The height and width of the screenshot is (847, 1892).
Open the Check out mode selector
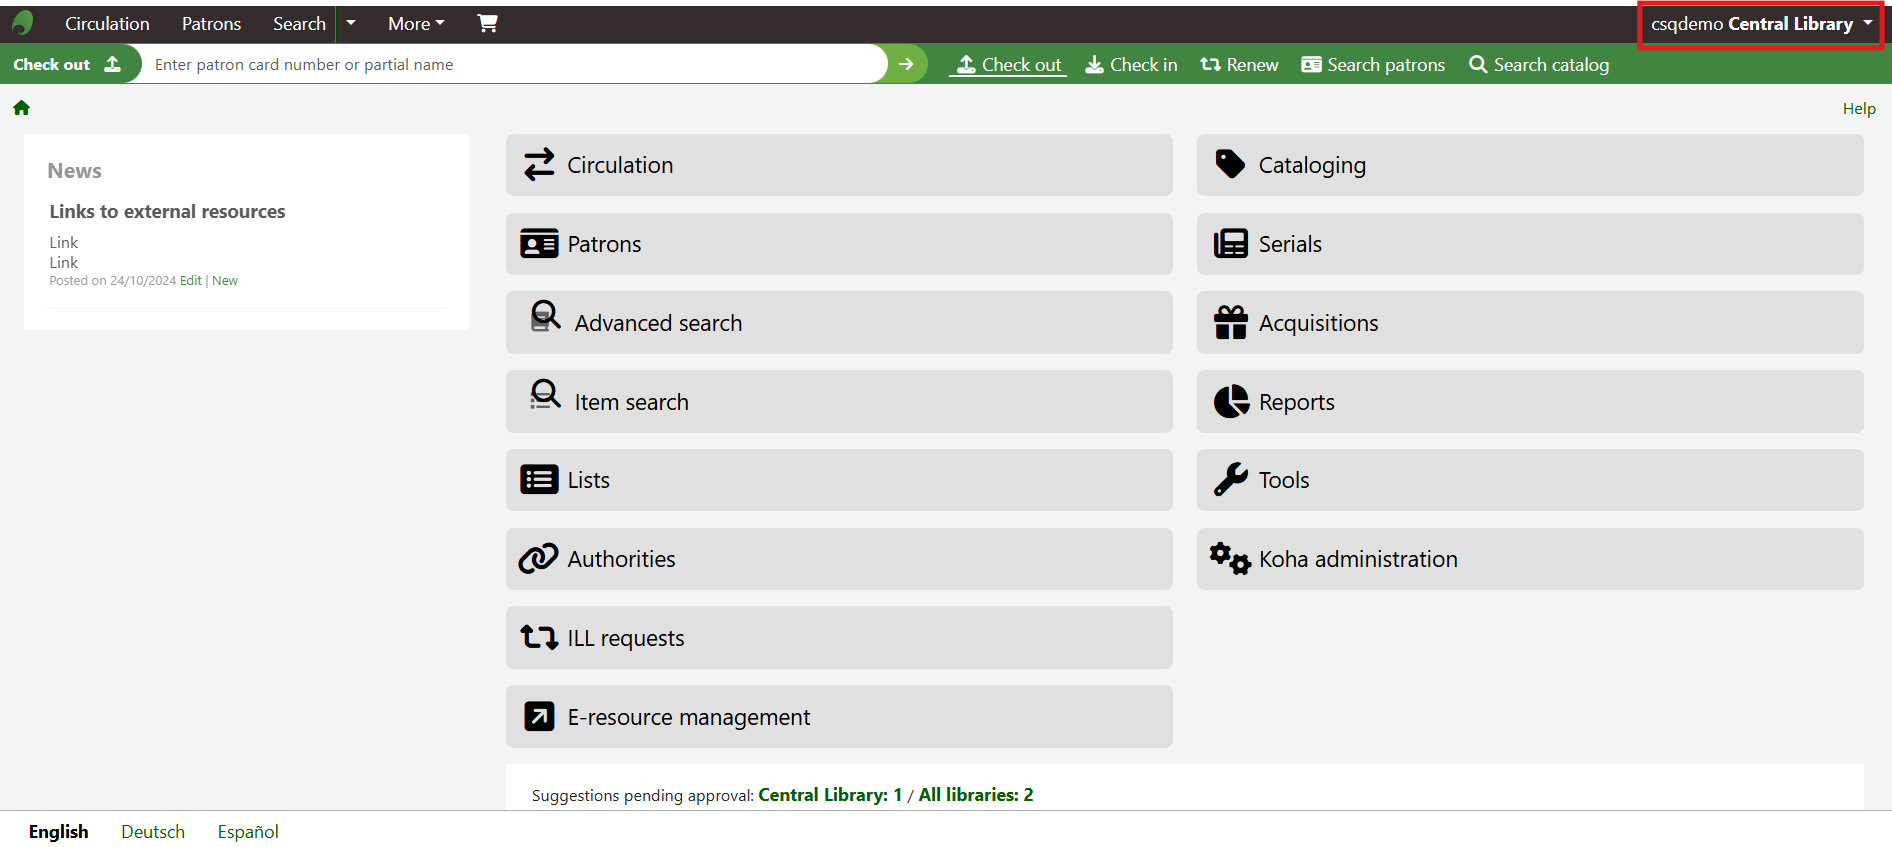(x=67, y=64)
